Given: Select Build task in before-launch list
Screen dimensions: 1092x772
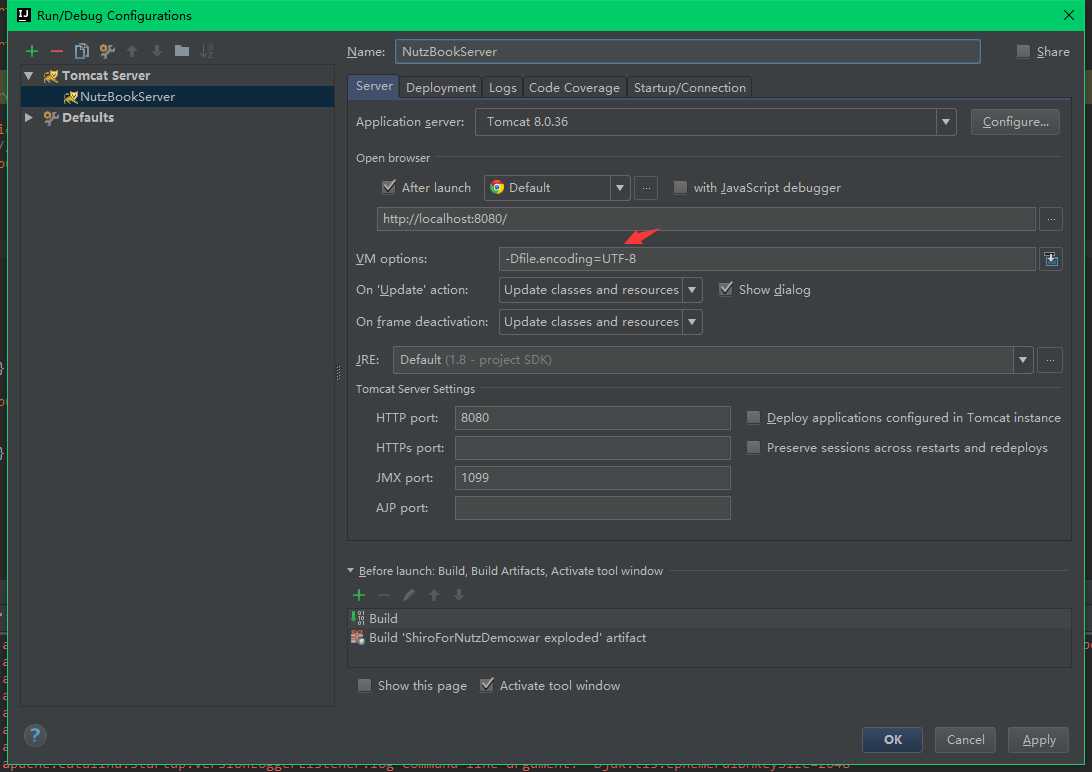Looking at the screenshot, I should 708,618.
